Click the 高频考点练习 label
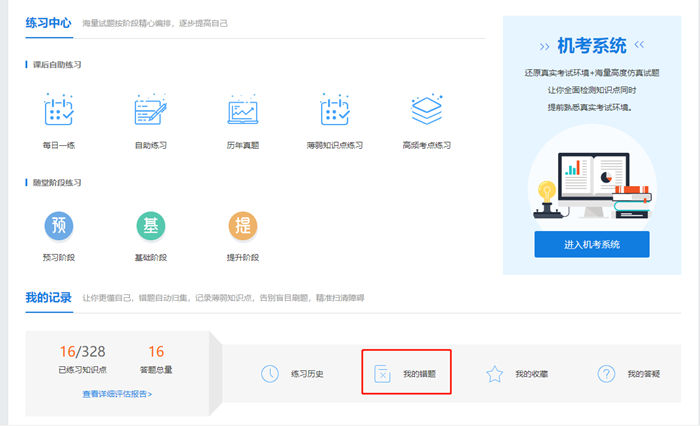700x426 pixels. tap(427, 145)
